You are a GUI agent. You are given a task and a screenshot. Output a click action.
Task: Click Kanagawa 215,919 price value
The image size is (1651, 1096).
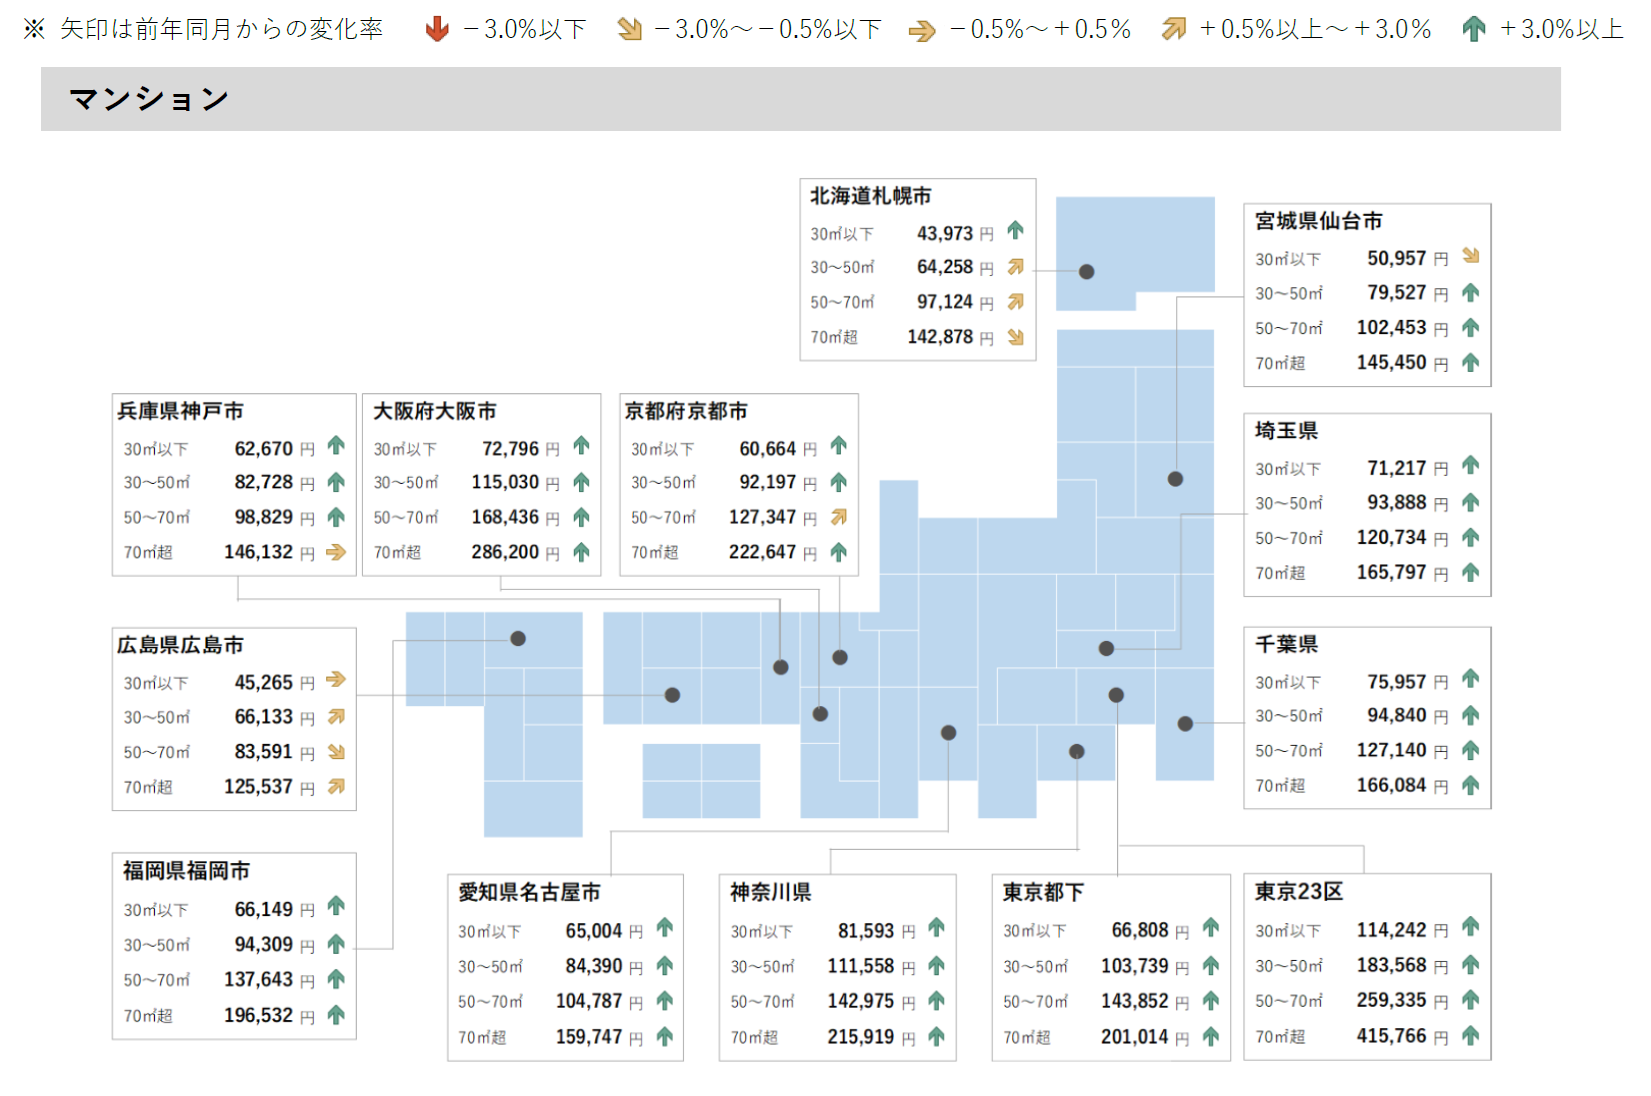tap(861, 1037)
